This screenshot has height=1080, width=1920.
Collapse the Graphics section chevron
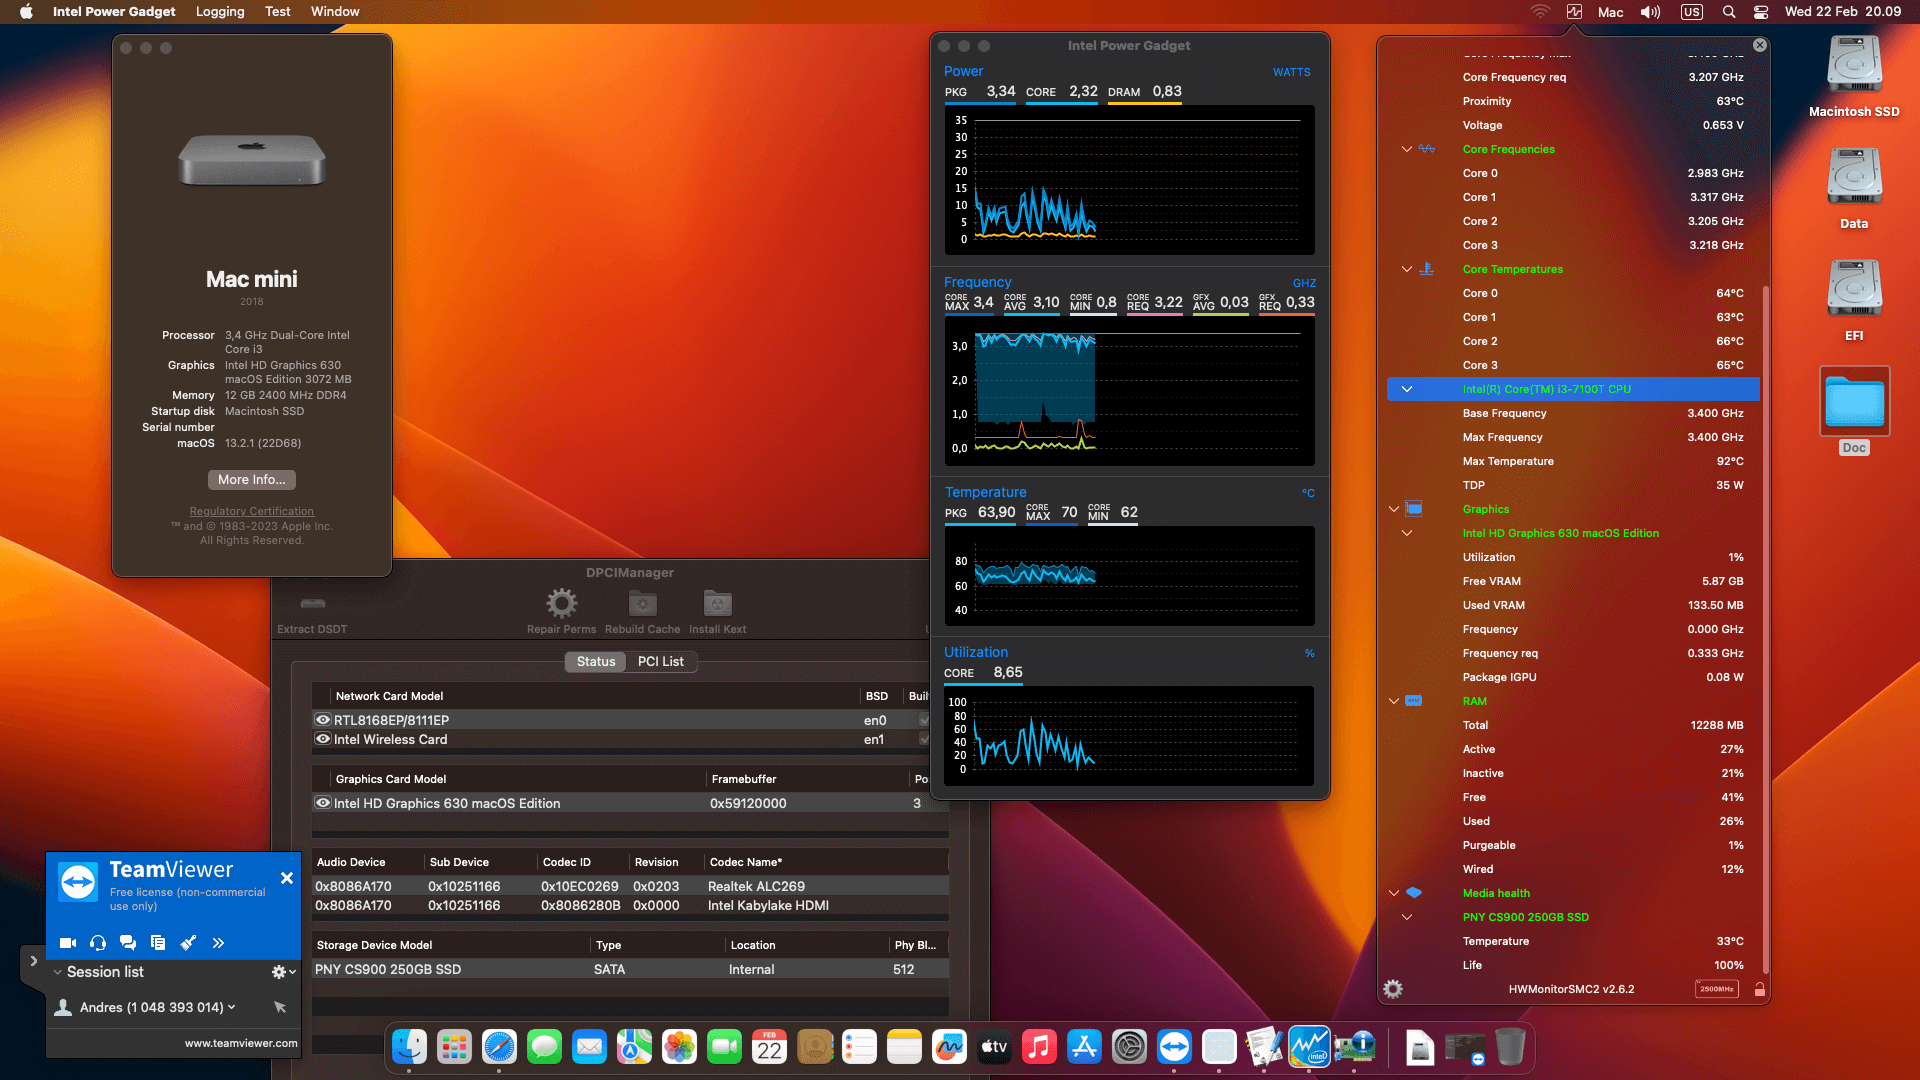pos(1394,509)
